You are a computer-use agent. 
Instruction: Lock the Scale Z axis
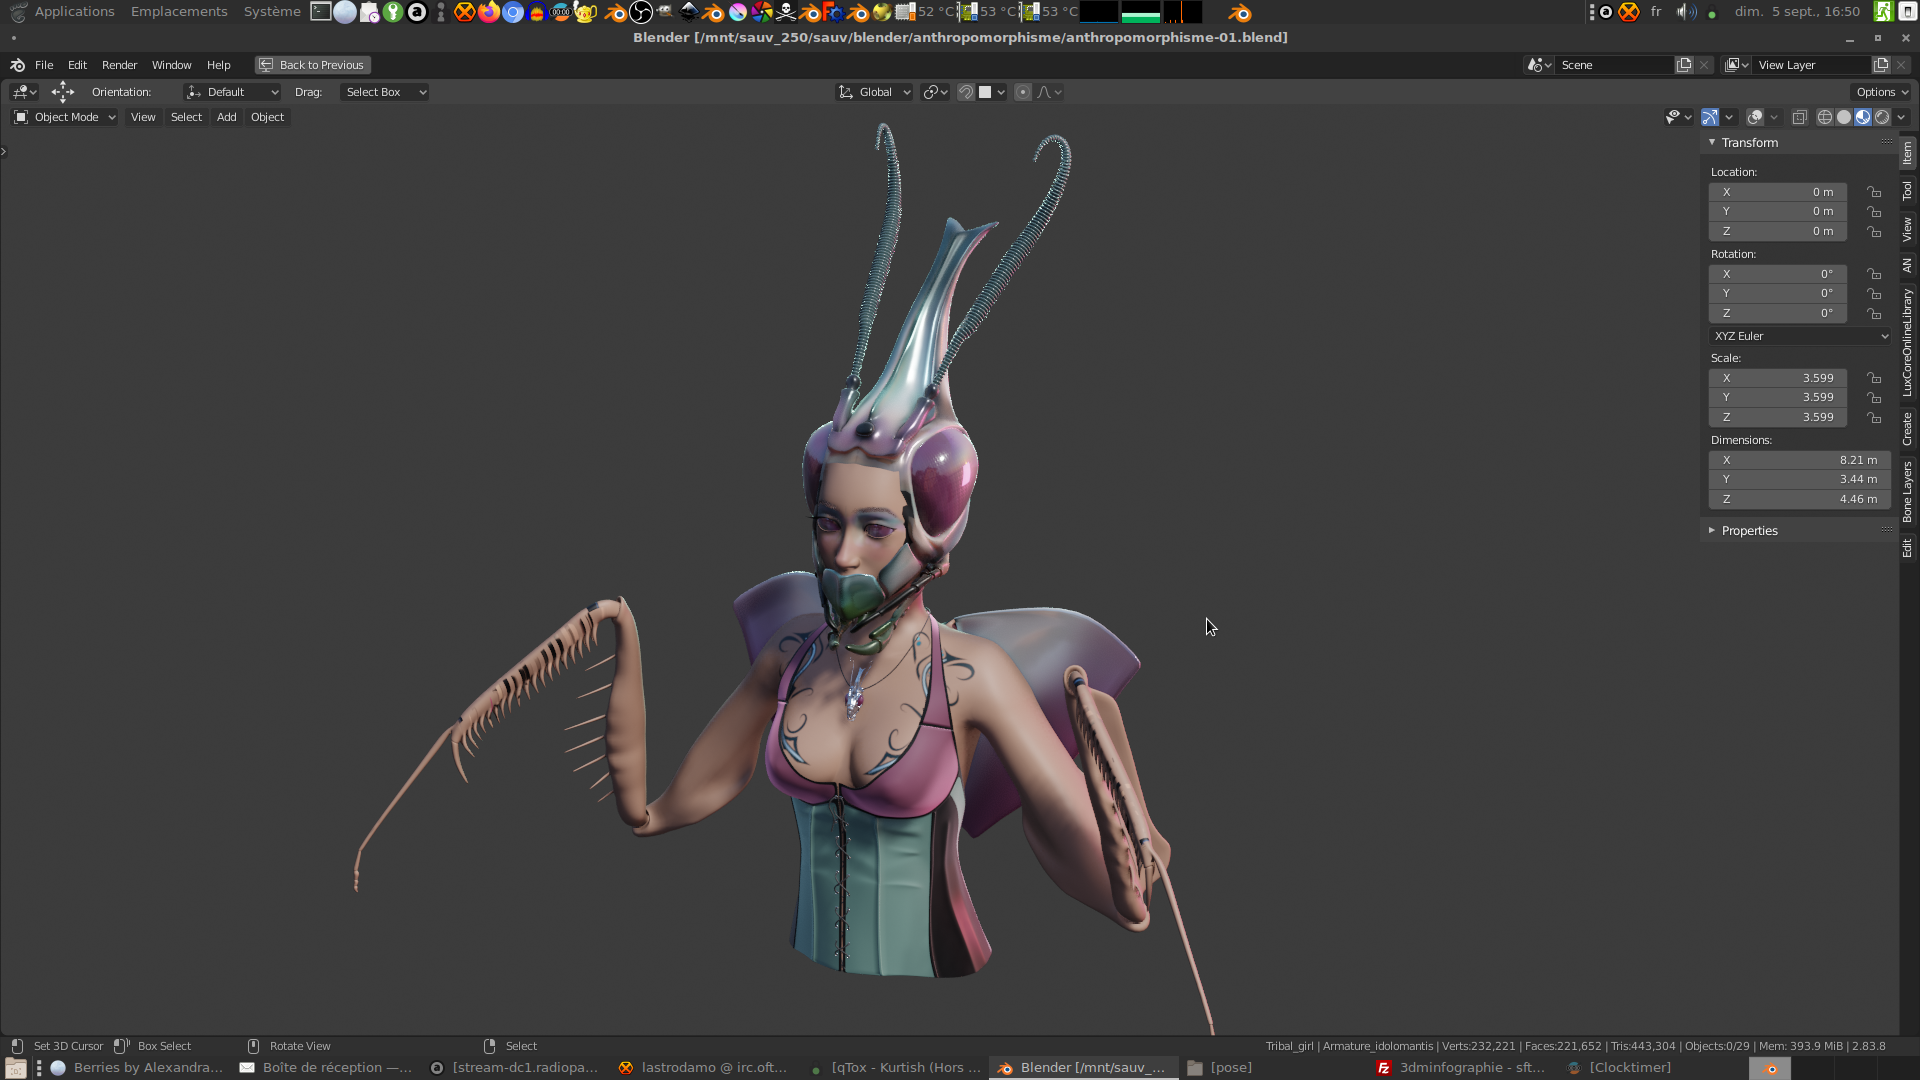tap(1874, 417)
